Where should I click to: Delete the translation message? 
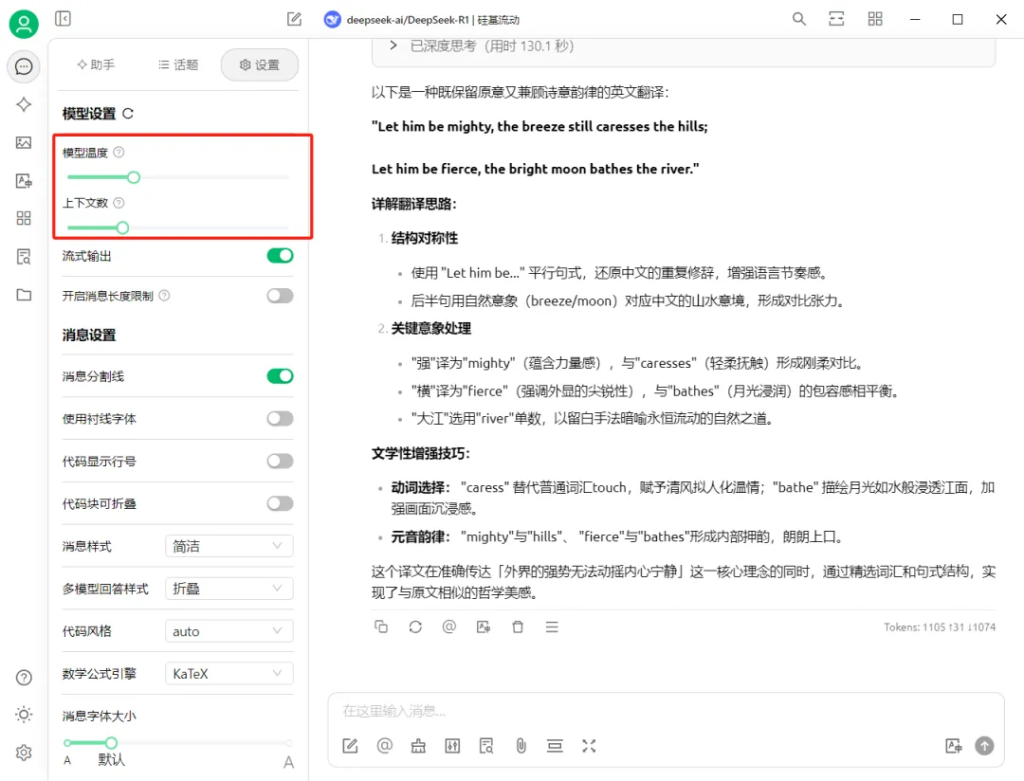(517, 627)
